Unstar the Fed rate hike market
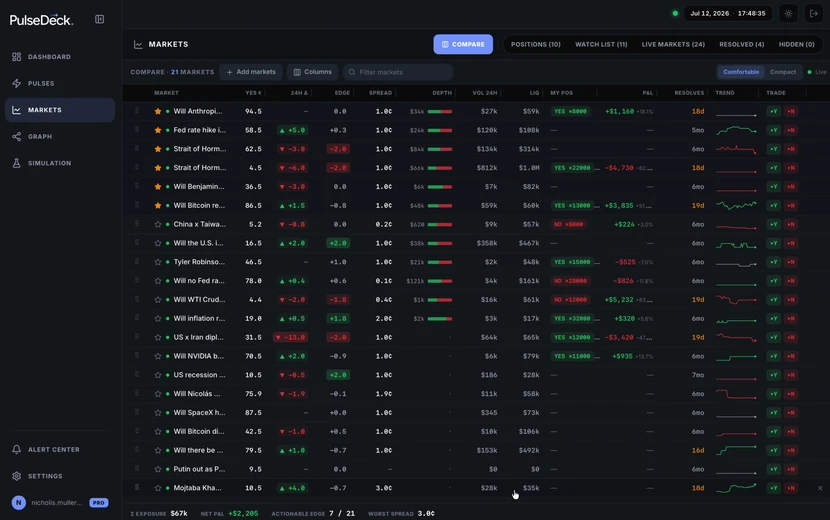 pyautogui.click(x=158, y=130)
